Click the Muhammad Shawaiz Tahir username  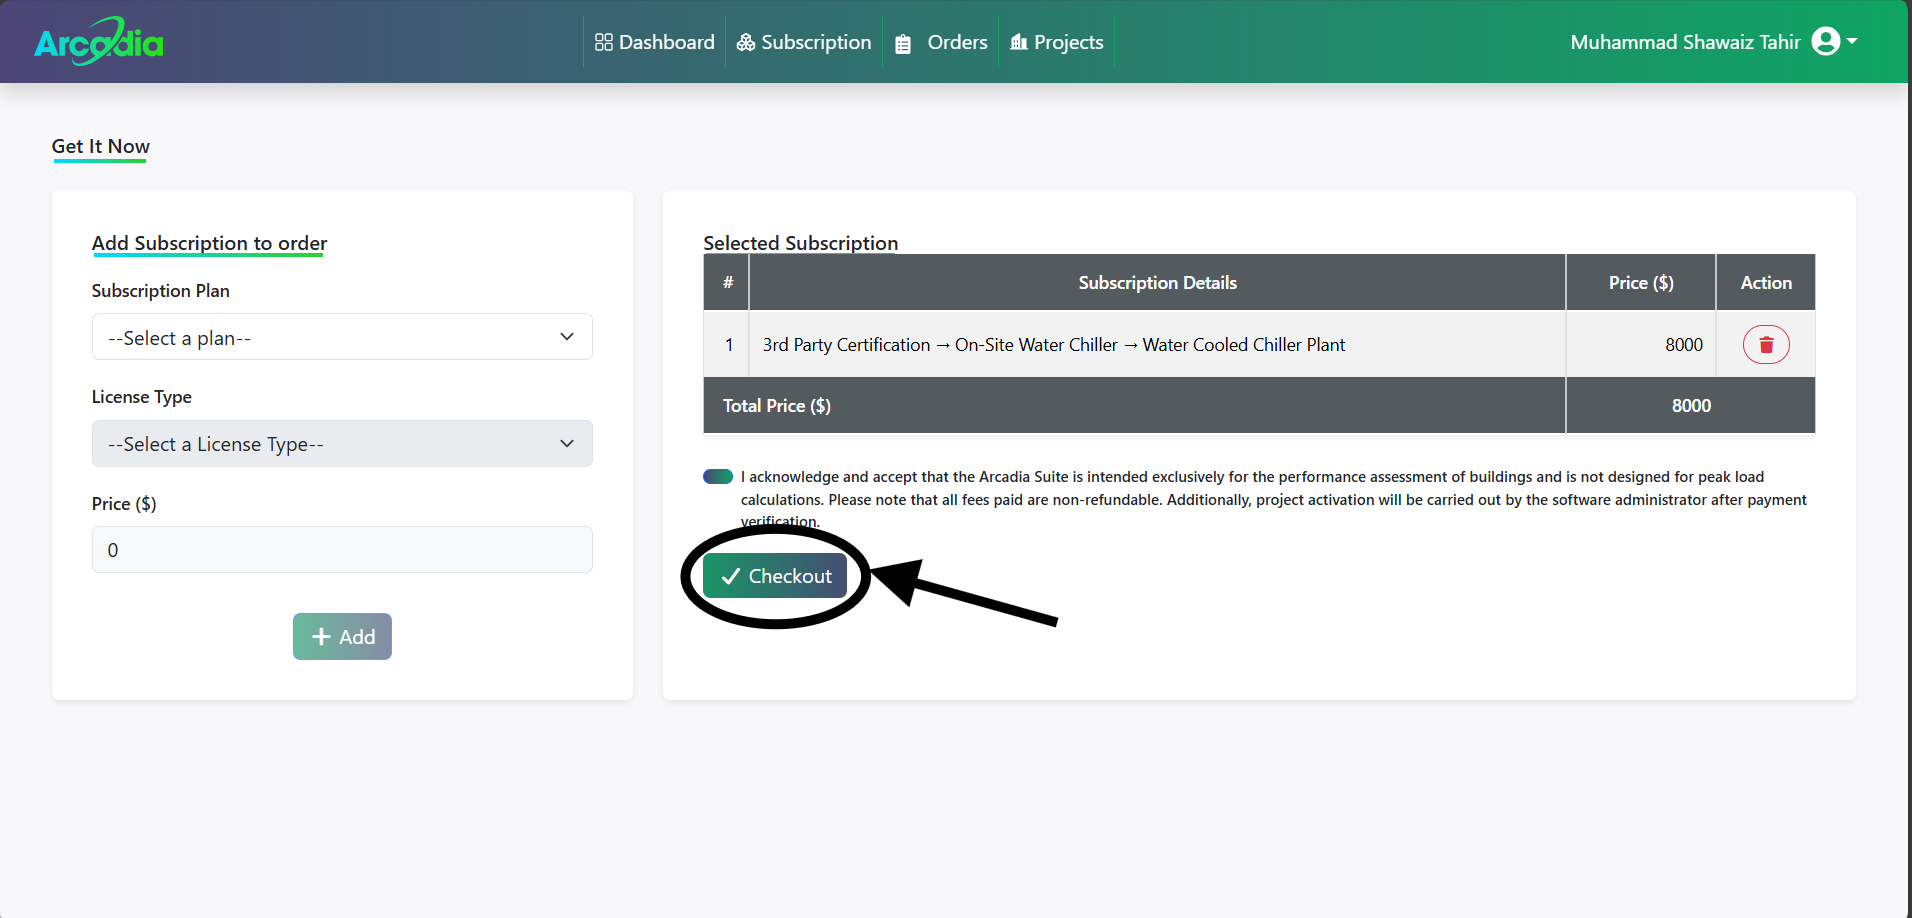click(x=1685, y=42)
